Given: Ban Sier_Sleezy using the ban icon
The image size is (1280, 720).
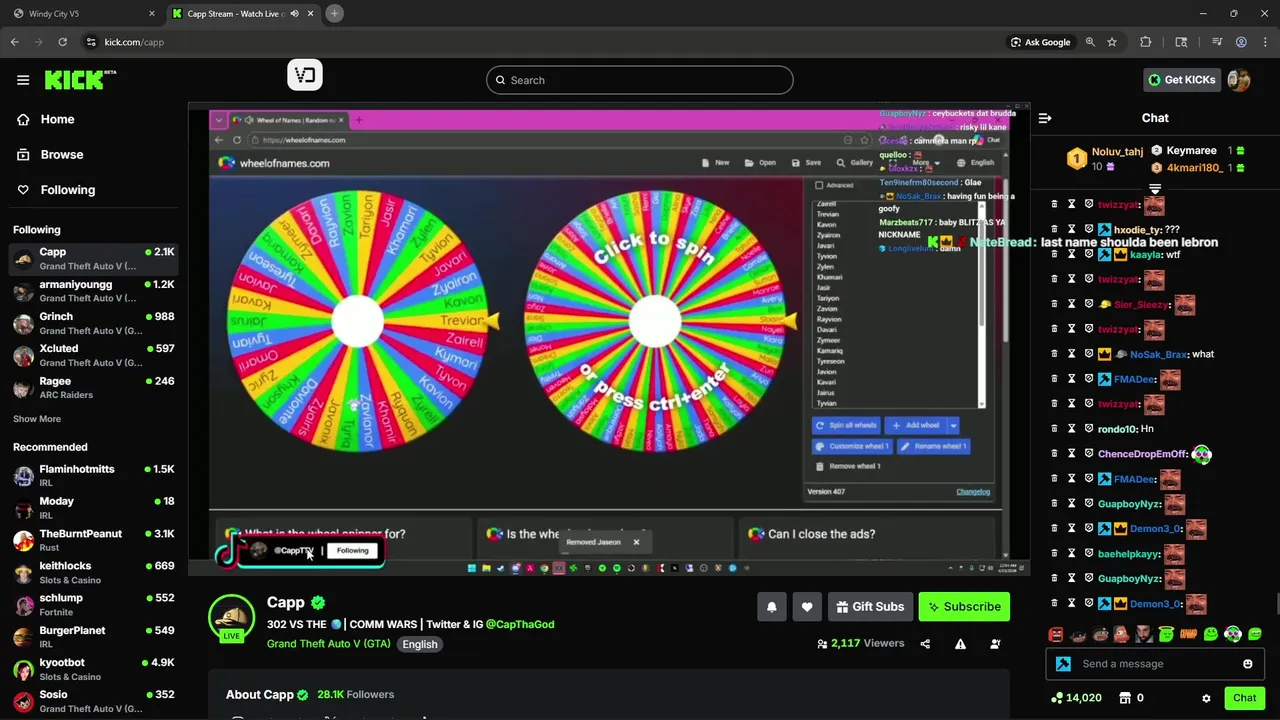Looking at the screenshot, I should click(x=1089, y=305).
